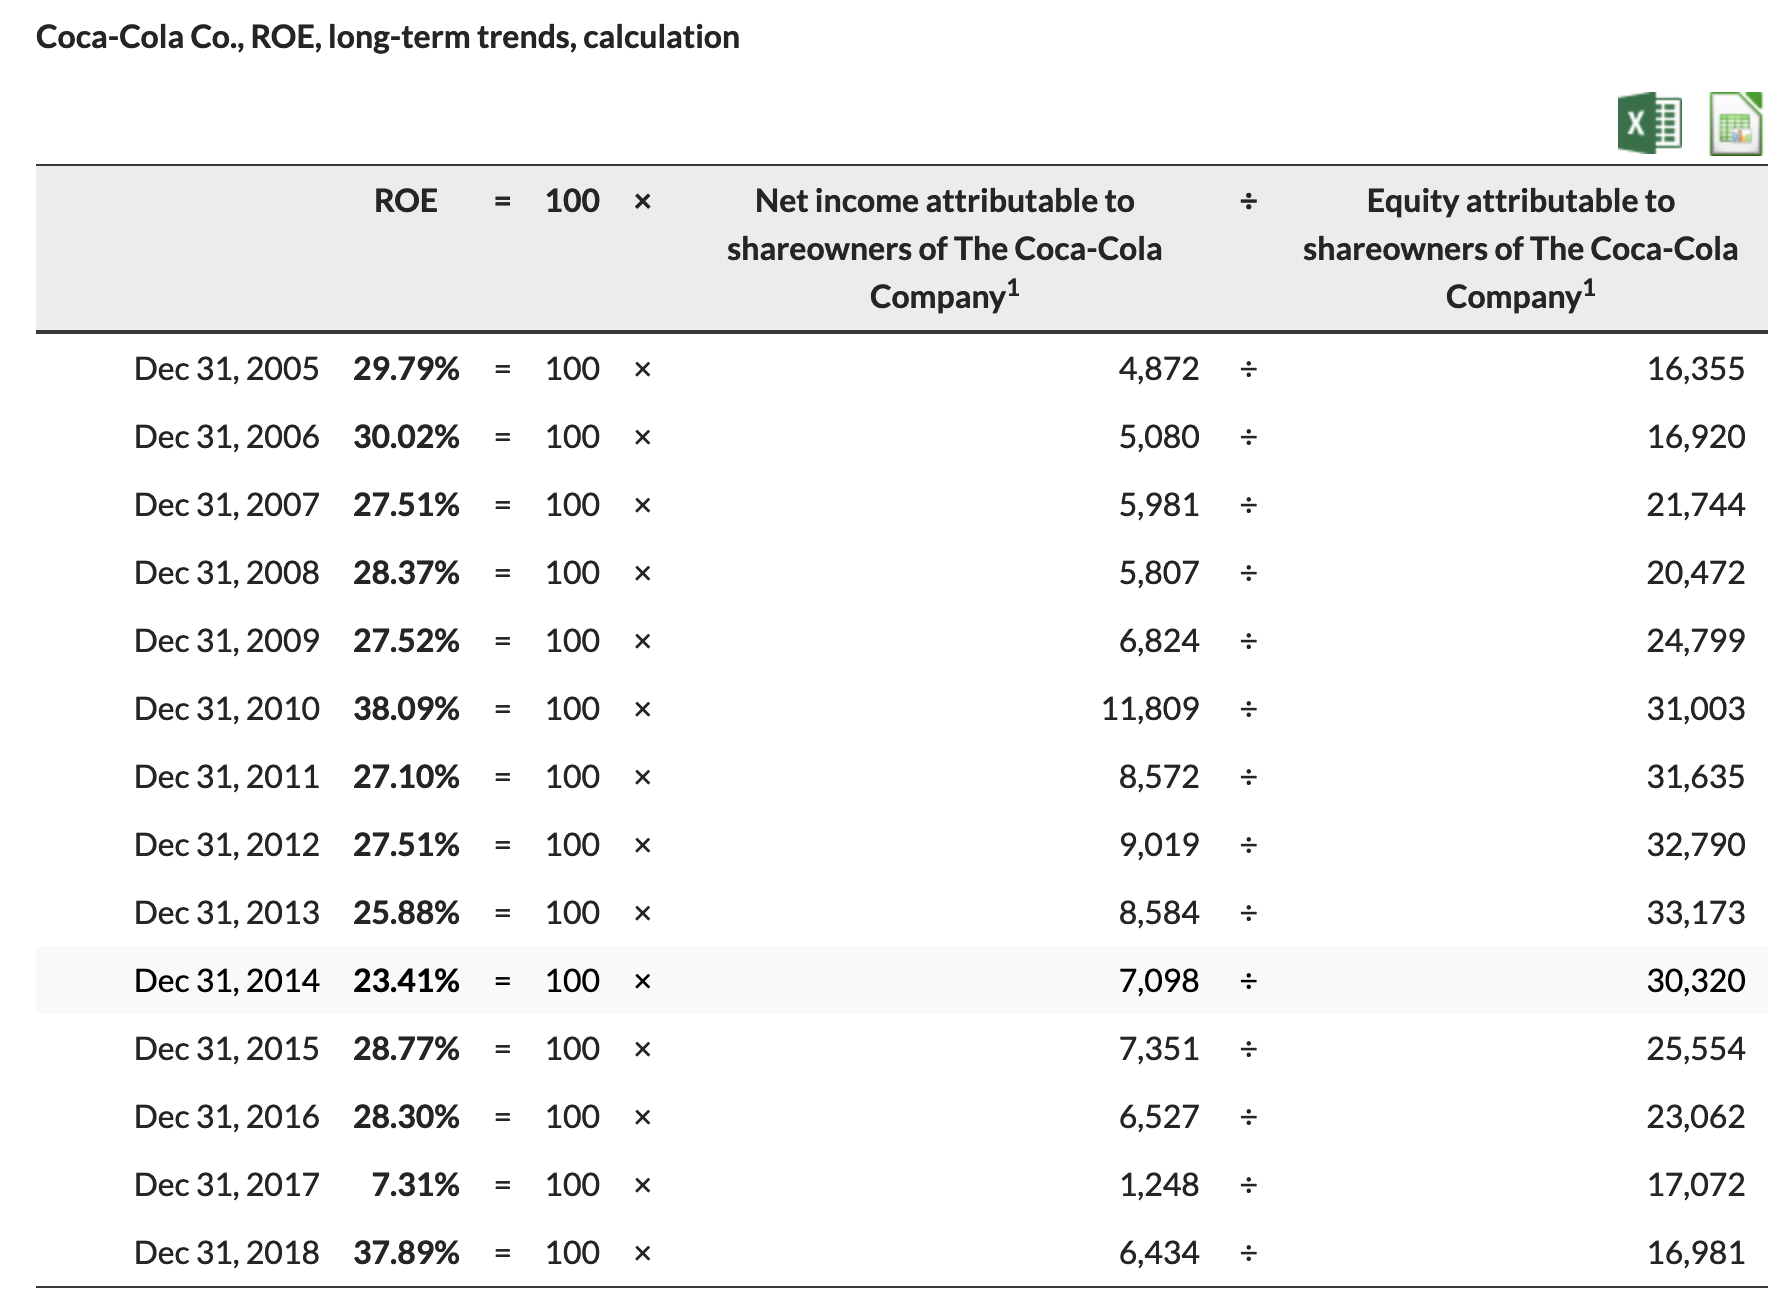
Task: Click the 23.41% ROE value
Action: [406, 981]
